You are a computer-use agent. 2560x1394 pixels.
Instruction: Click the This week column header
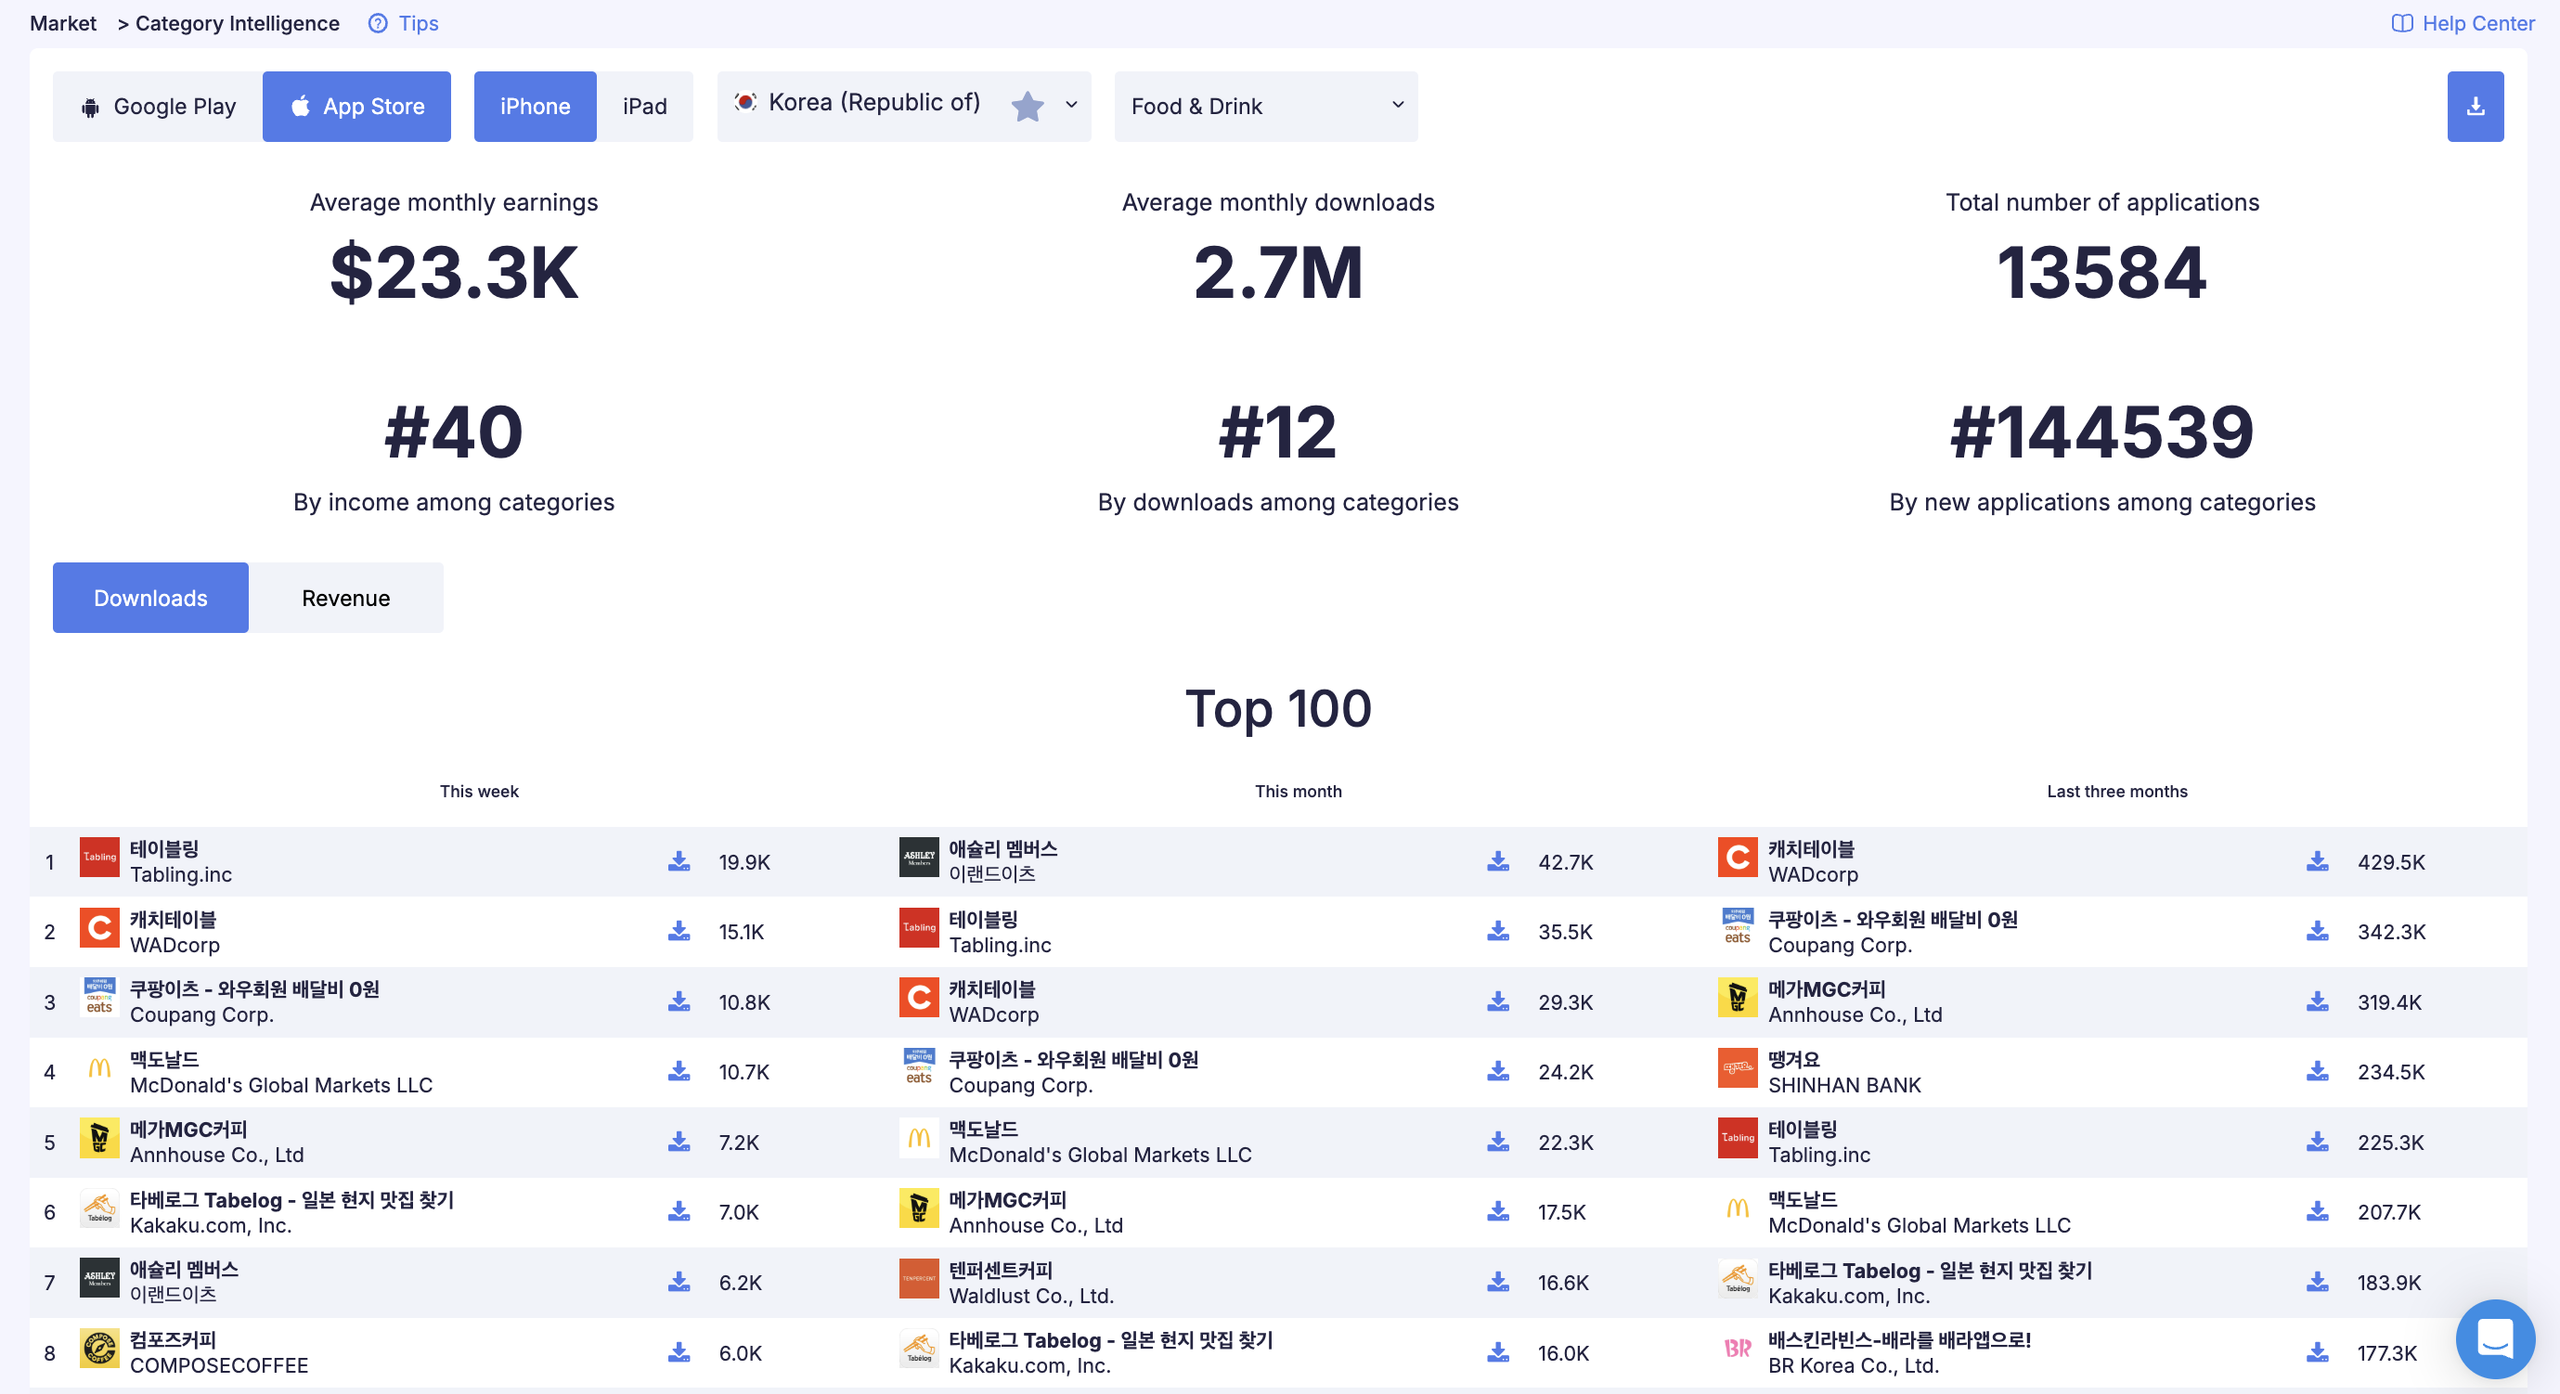pos(479,791)
